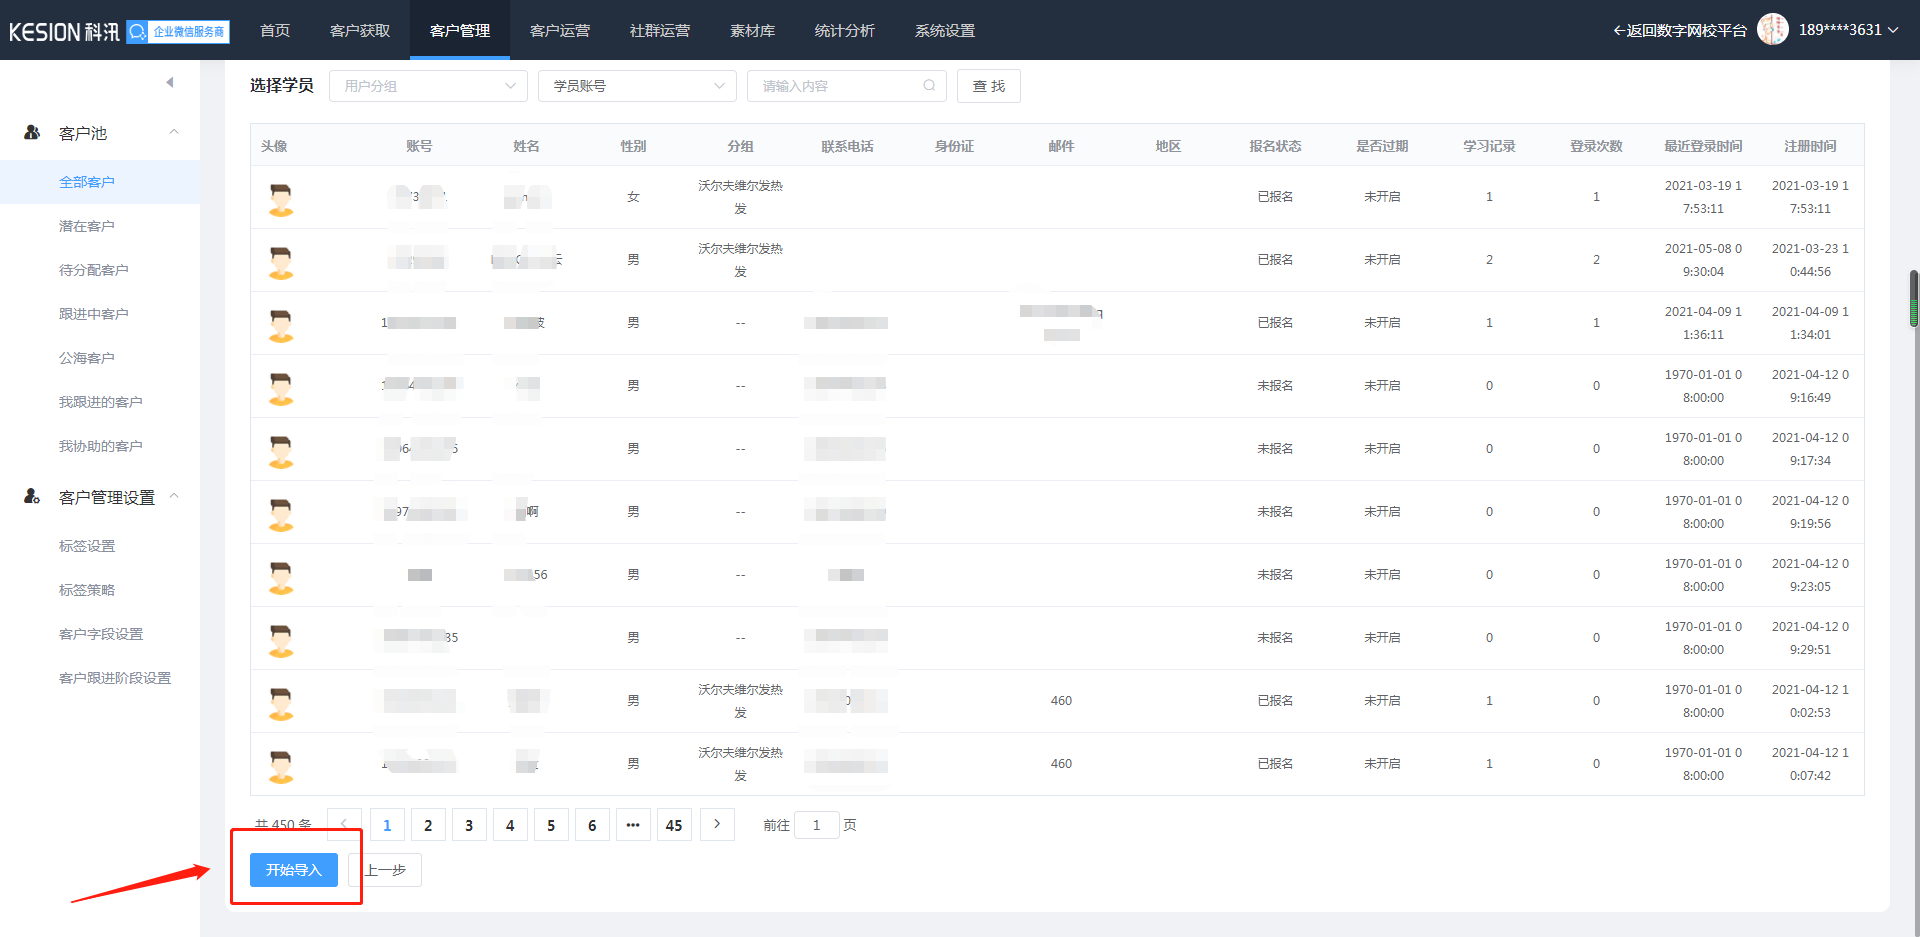
Task: Click the search magnifier icon in input
Action: click(x=929, y=86)
